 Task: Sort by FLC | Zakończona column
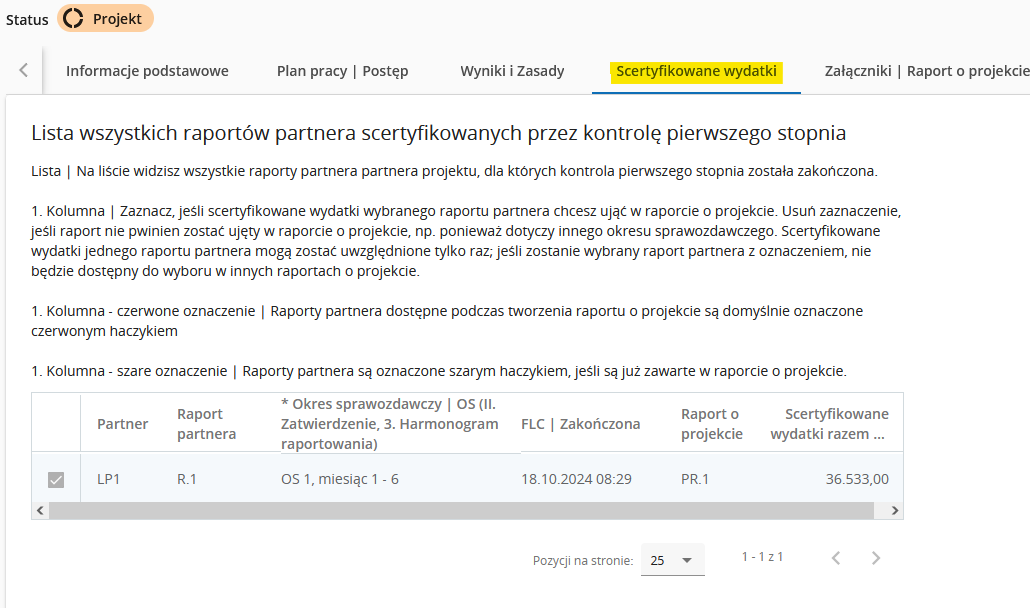point(580,424)
